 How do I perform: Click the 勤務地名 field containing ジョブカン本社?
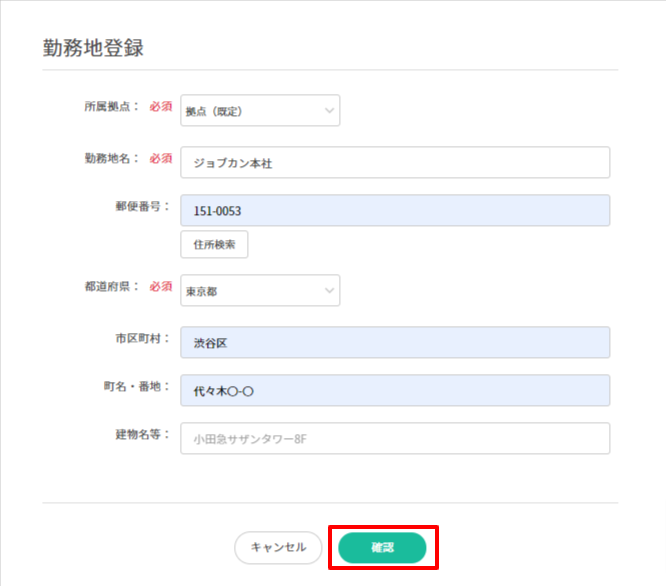tap(395, 163)
